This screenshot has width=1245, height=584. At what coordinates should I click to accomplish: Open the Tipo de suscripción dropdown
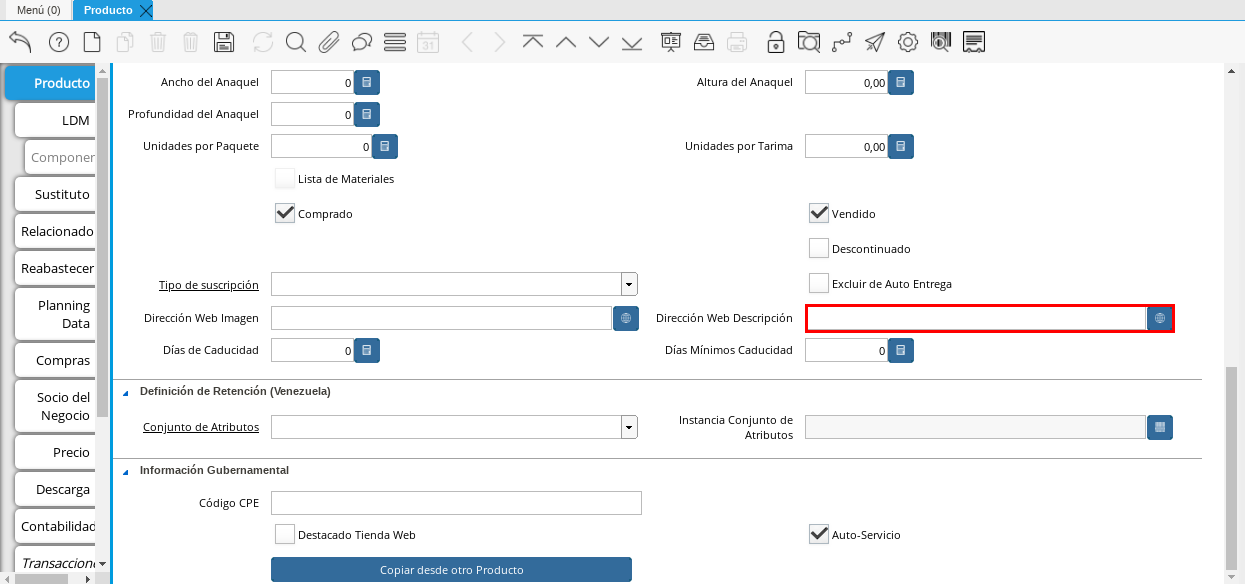[x=629, y=284]
